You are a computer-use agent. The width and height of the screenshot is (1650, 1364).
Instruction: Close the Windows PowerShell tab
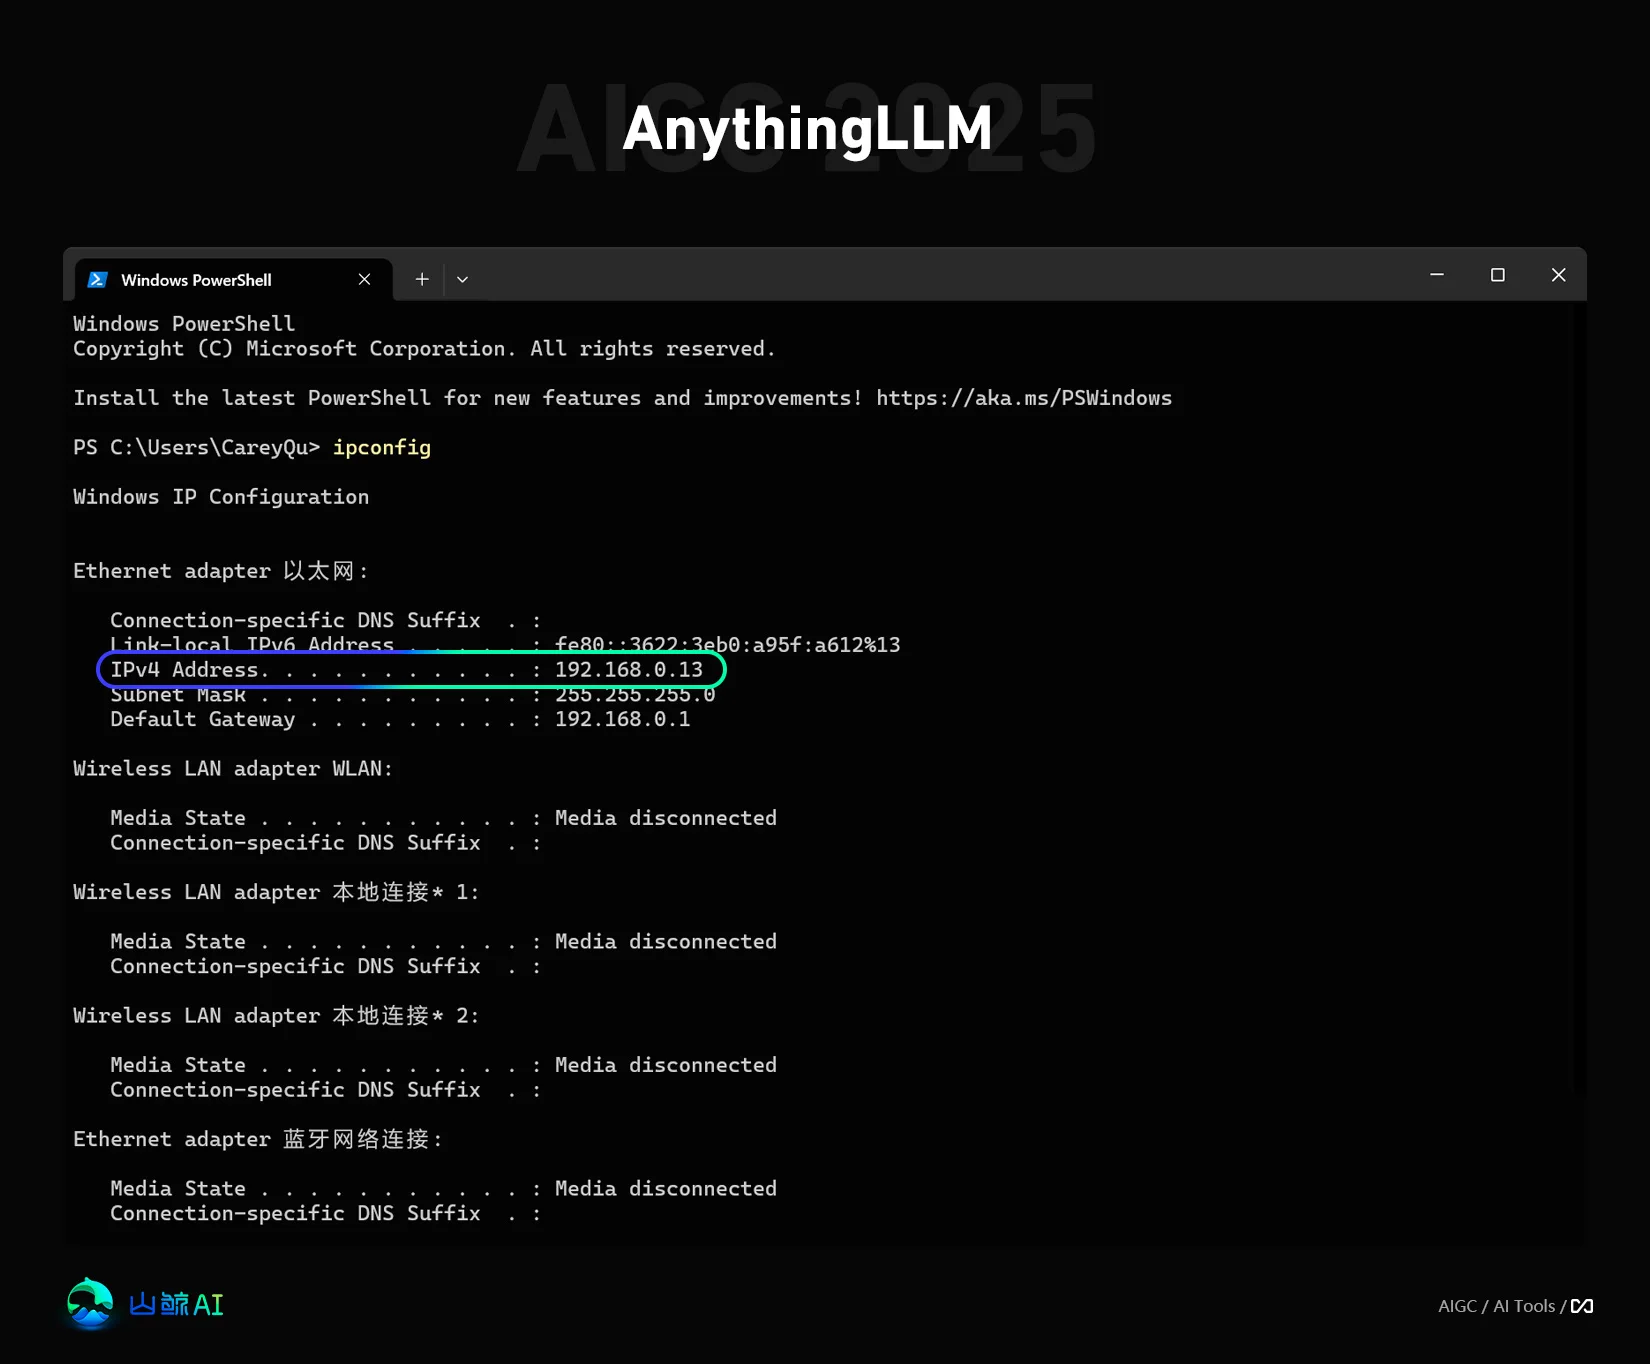[x=364, y=280]
